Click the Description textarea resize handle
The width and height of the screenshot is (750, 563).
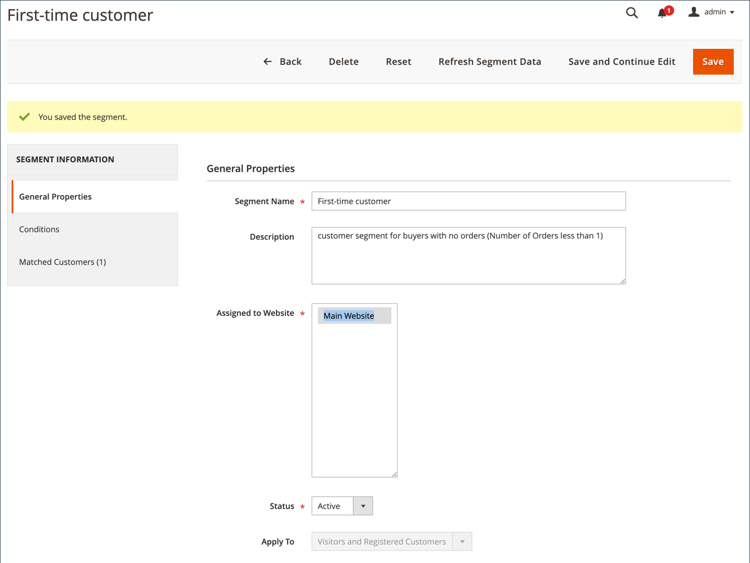(x=622, y=281)
